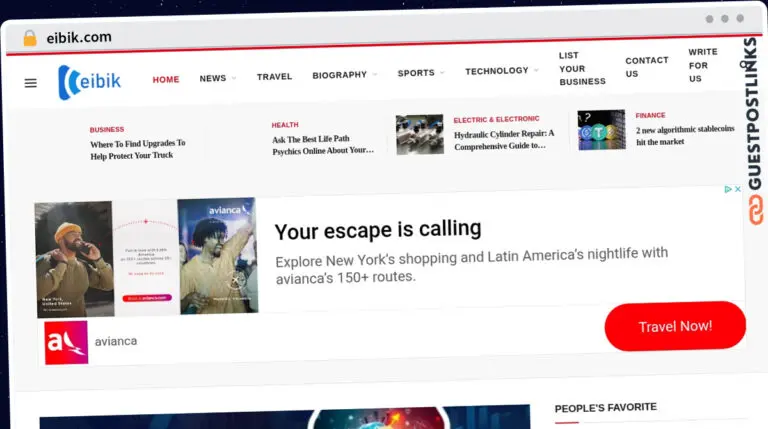The width and height of the screenshot is (768, 429).
Task: Close the ad using X icon
Action: (738, 189)
